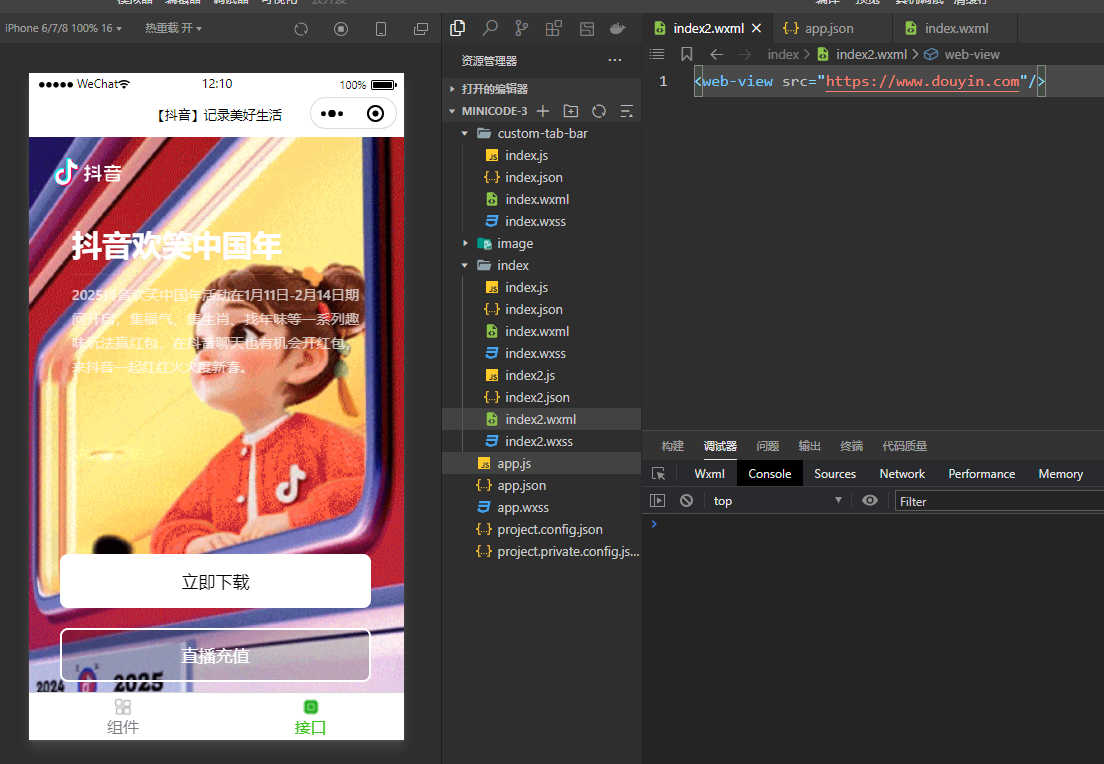Click the simulator refresh icon
Image resolution: width=1104 pixels, height=764 pixels.
click(301, 29)
